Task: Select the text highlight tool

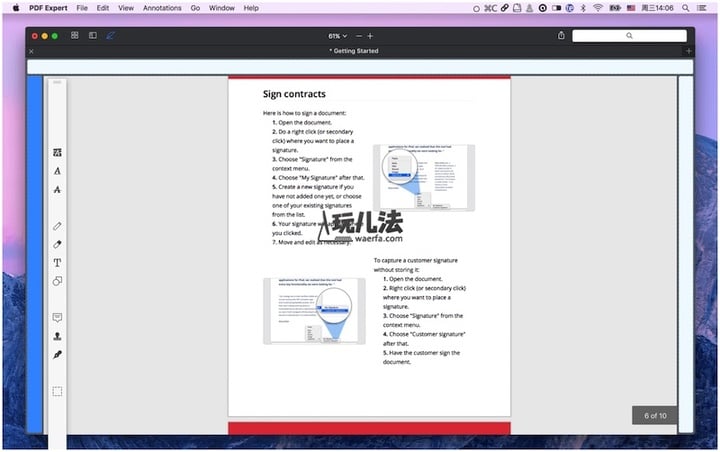Action: (x=57, y=153)
